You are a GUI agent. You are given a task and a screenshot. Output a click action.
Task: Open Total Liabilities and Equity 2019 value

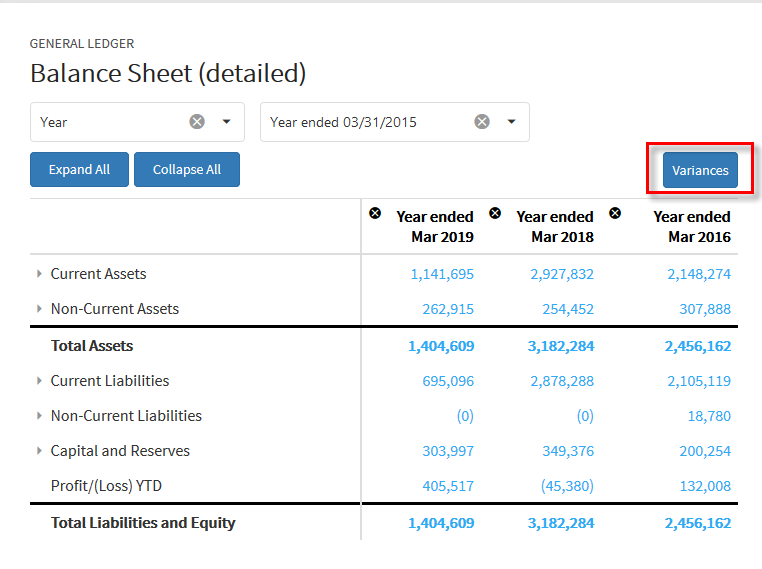pyautogui.click(x=441, y=523)
